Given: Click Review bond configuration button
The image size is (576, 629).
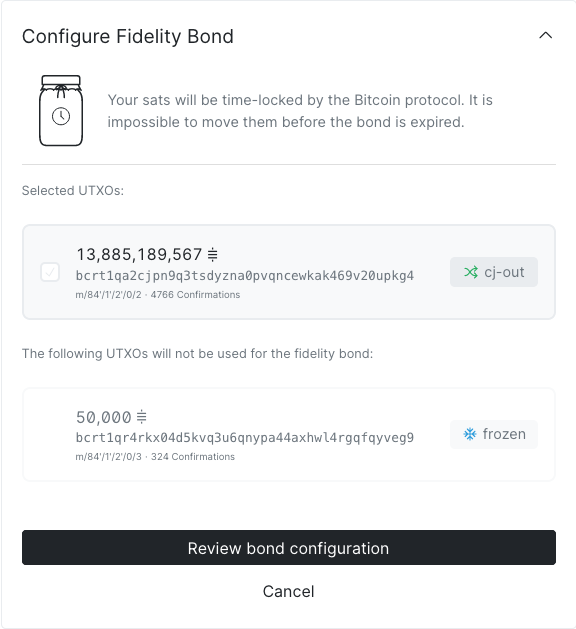Looking at the screenshot, I should click(289, 548).
